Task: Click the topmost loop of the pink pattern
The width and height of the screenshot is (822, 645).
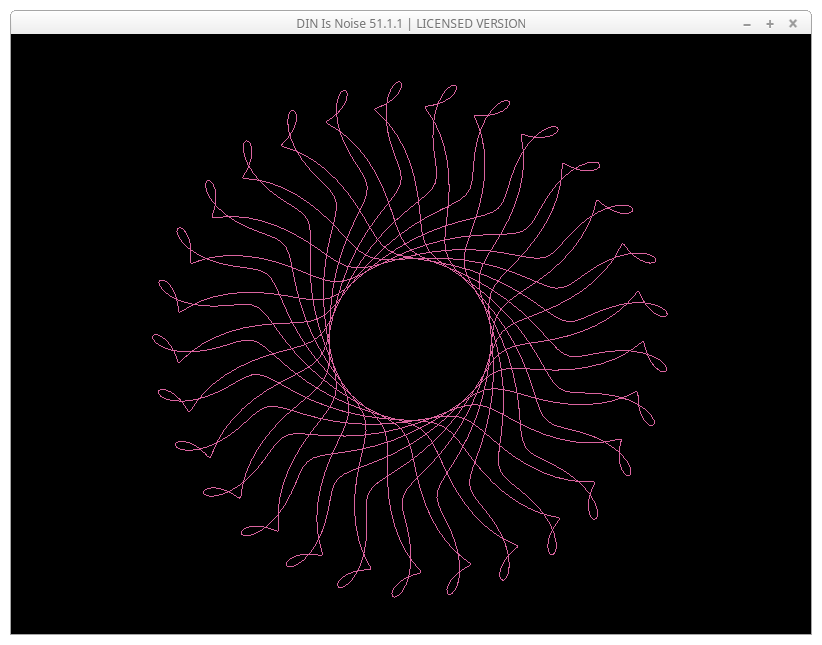Action: point(394,90)
